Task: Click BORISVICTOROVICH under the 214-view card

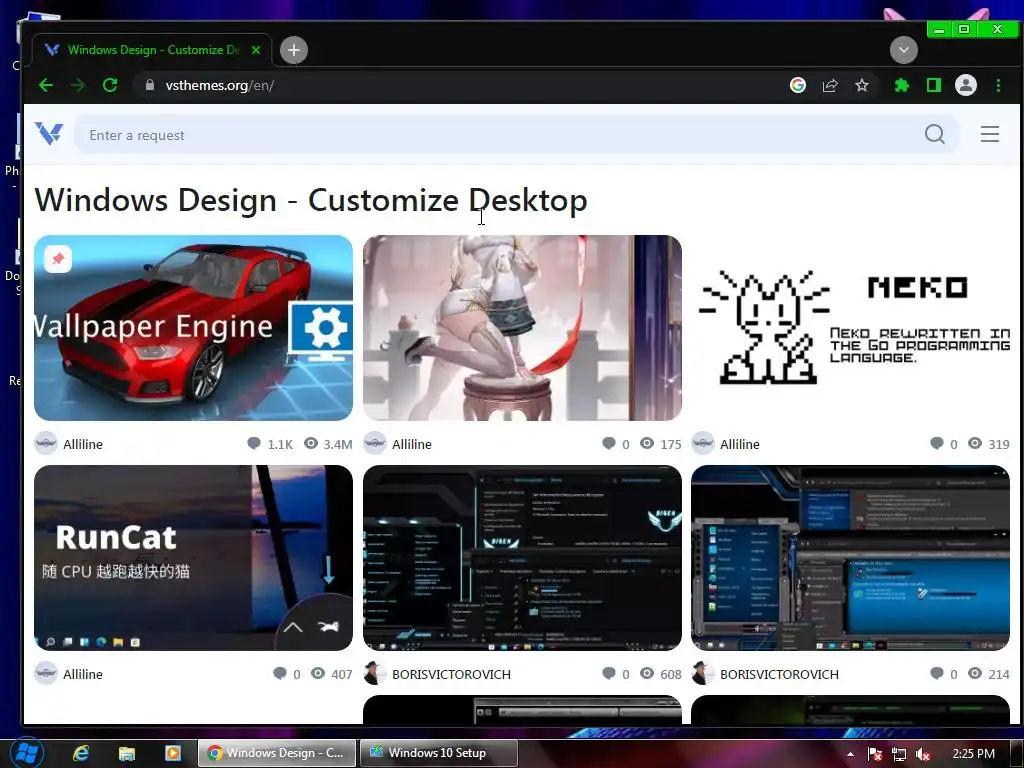Action: 779,674
